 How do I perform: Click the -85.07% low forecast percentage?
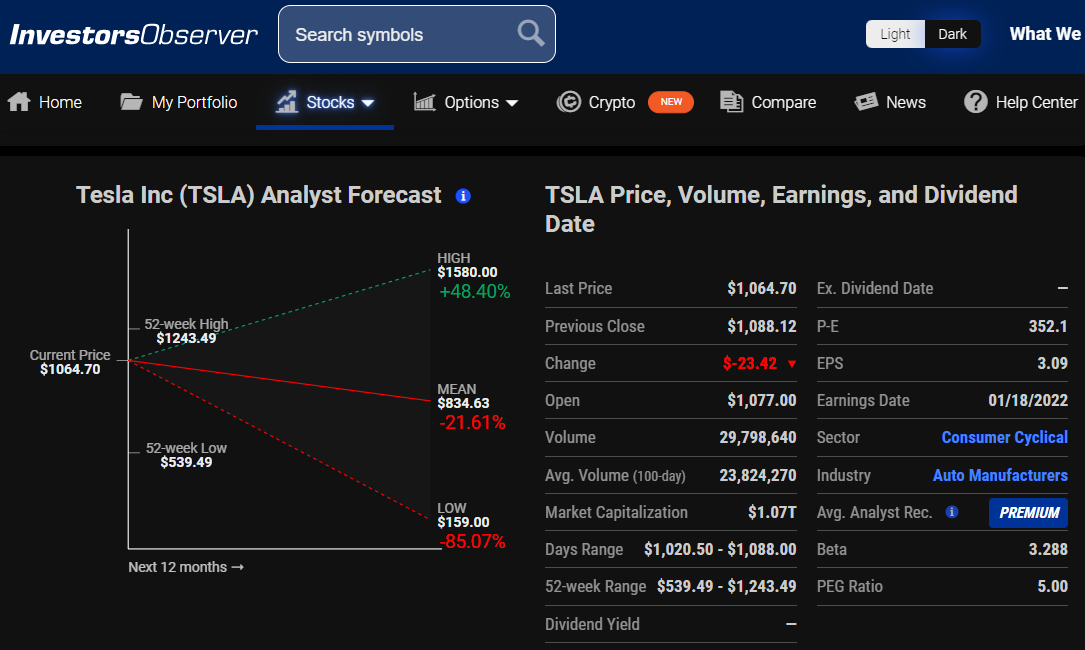[x=472, y=541]
